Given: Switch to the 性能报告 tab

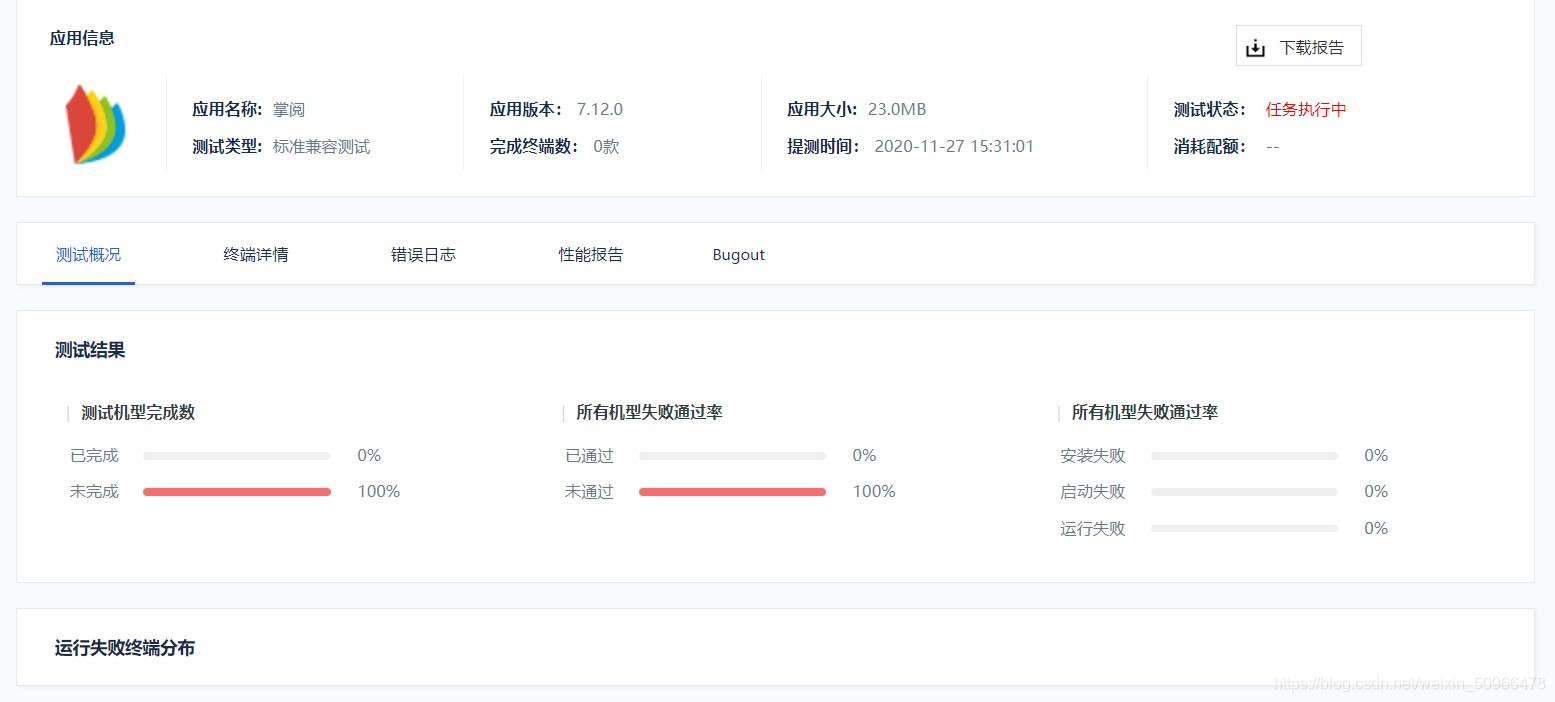Looking at the screenshot, I should tap(590, 255).
